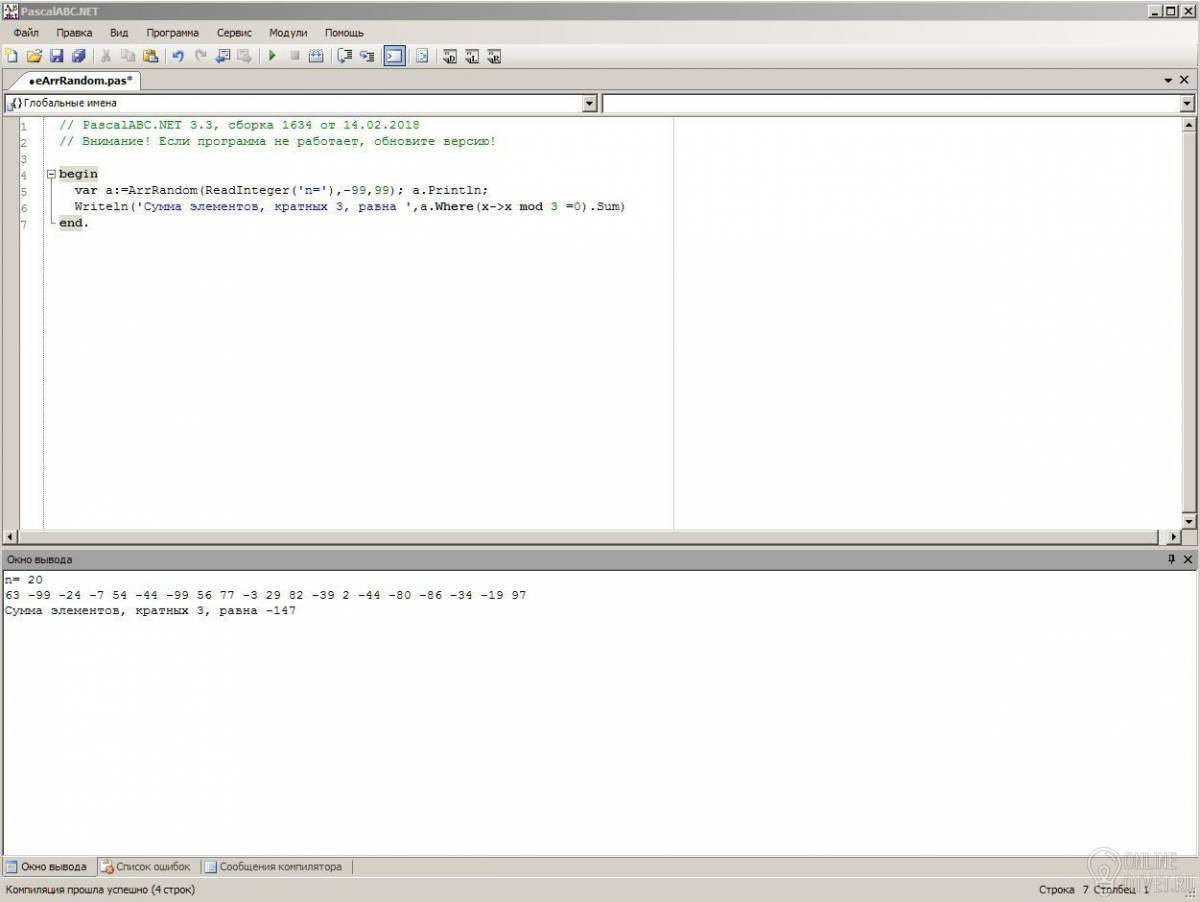Switch to the Сообщения компилятора tab
The height and width of the screenshot is (902, 1200).
tap(273, 867)
